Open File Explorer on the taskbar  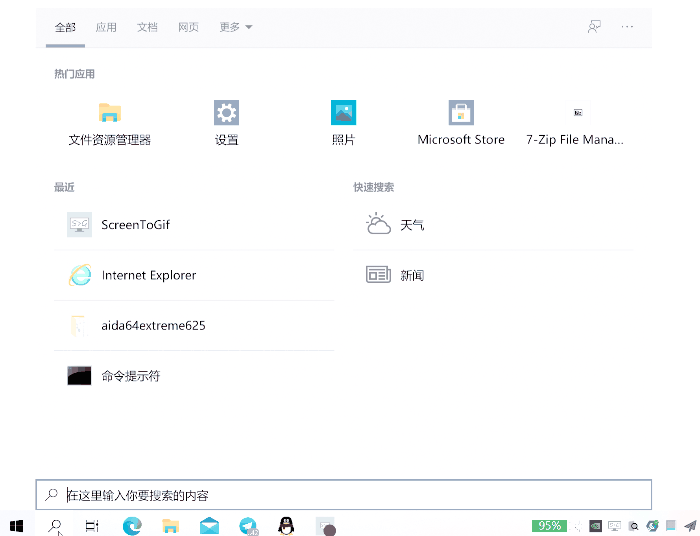pyautogui.click(x=171, y=526)
